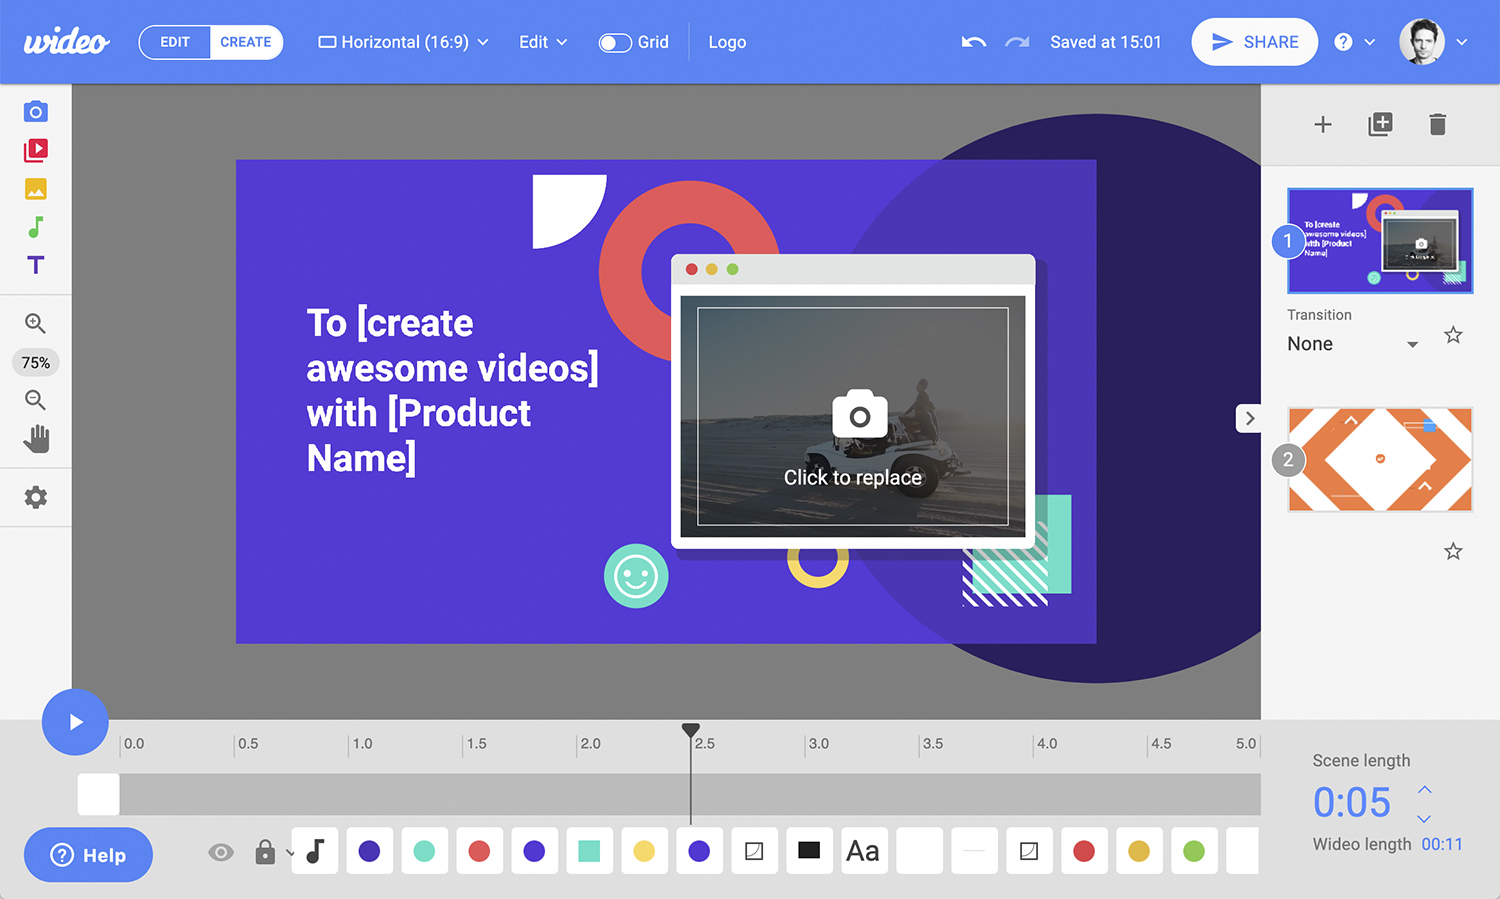This screenshot has width=1500, height=899.
Task: Click the 3.0 mark on the timeline ruler
Action: coord(819,744)
